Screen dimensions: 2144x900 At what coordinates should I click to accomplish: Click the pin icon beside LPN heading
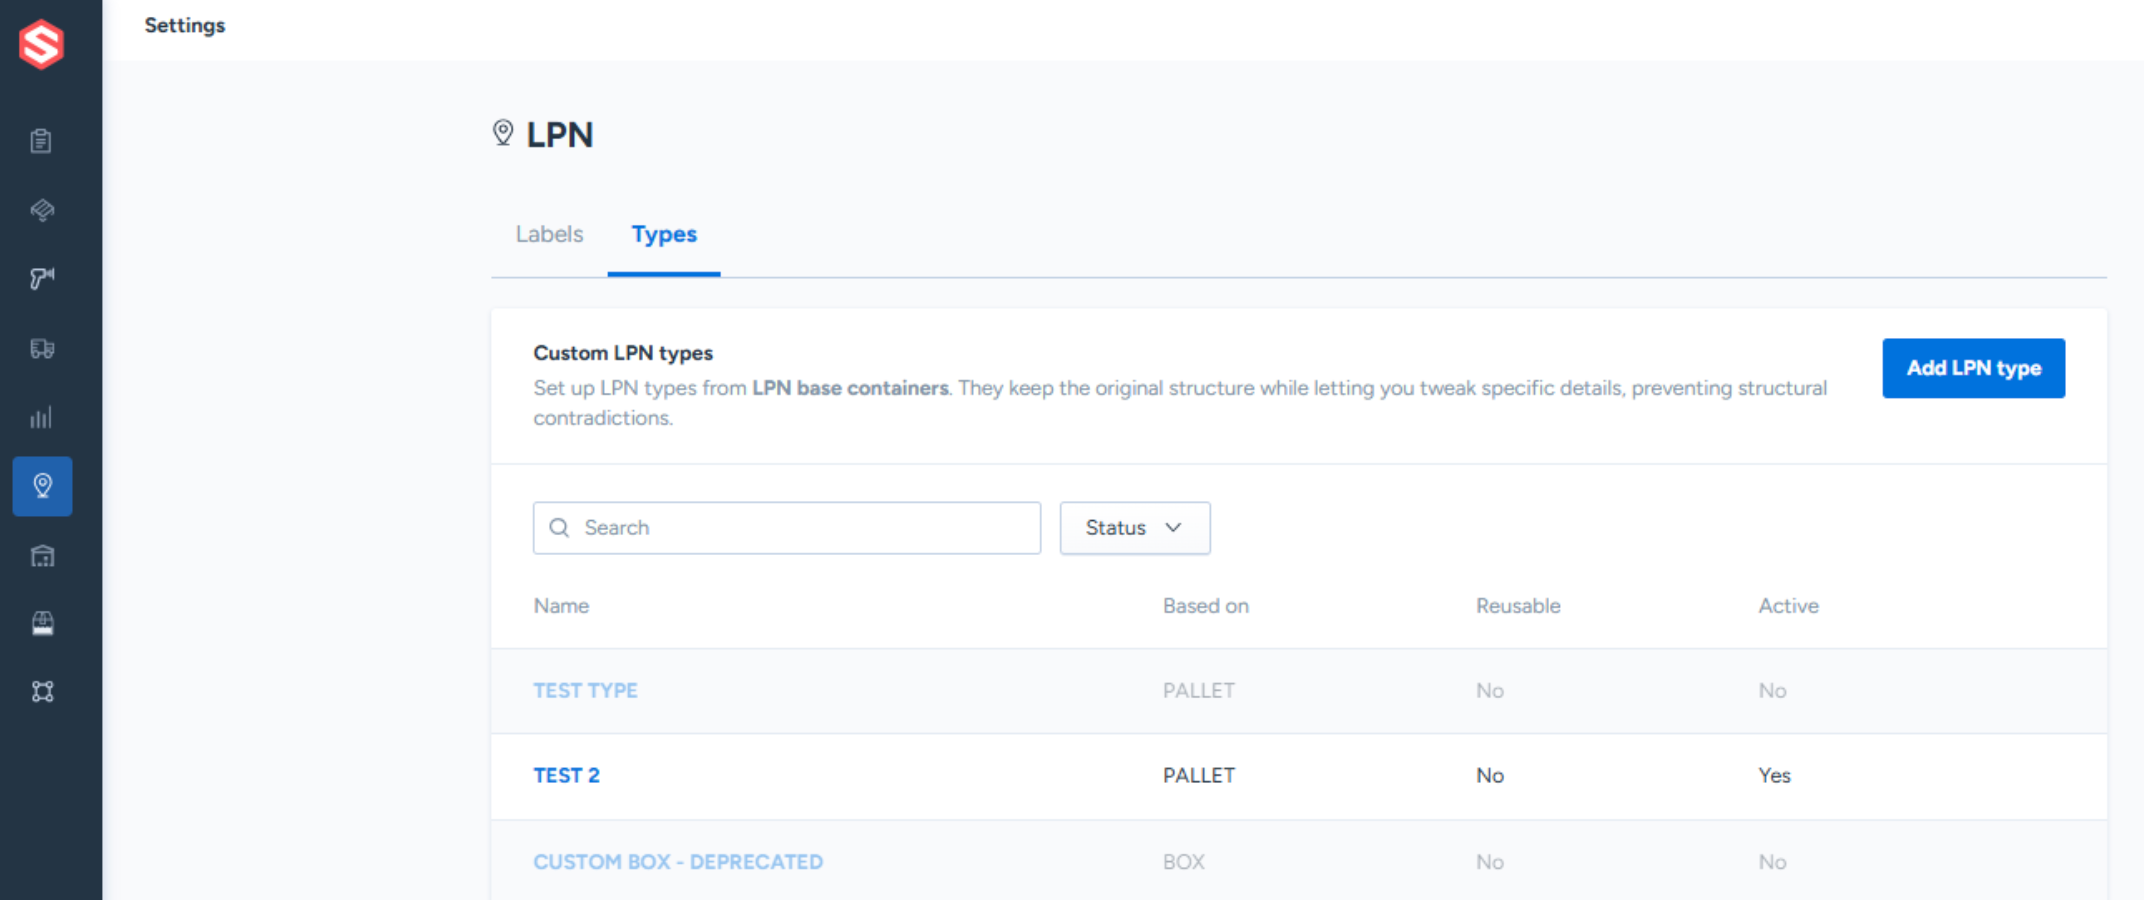pyautogui.click(x=503, y=133)
